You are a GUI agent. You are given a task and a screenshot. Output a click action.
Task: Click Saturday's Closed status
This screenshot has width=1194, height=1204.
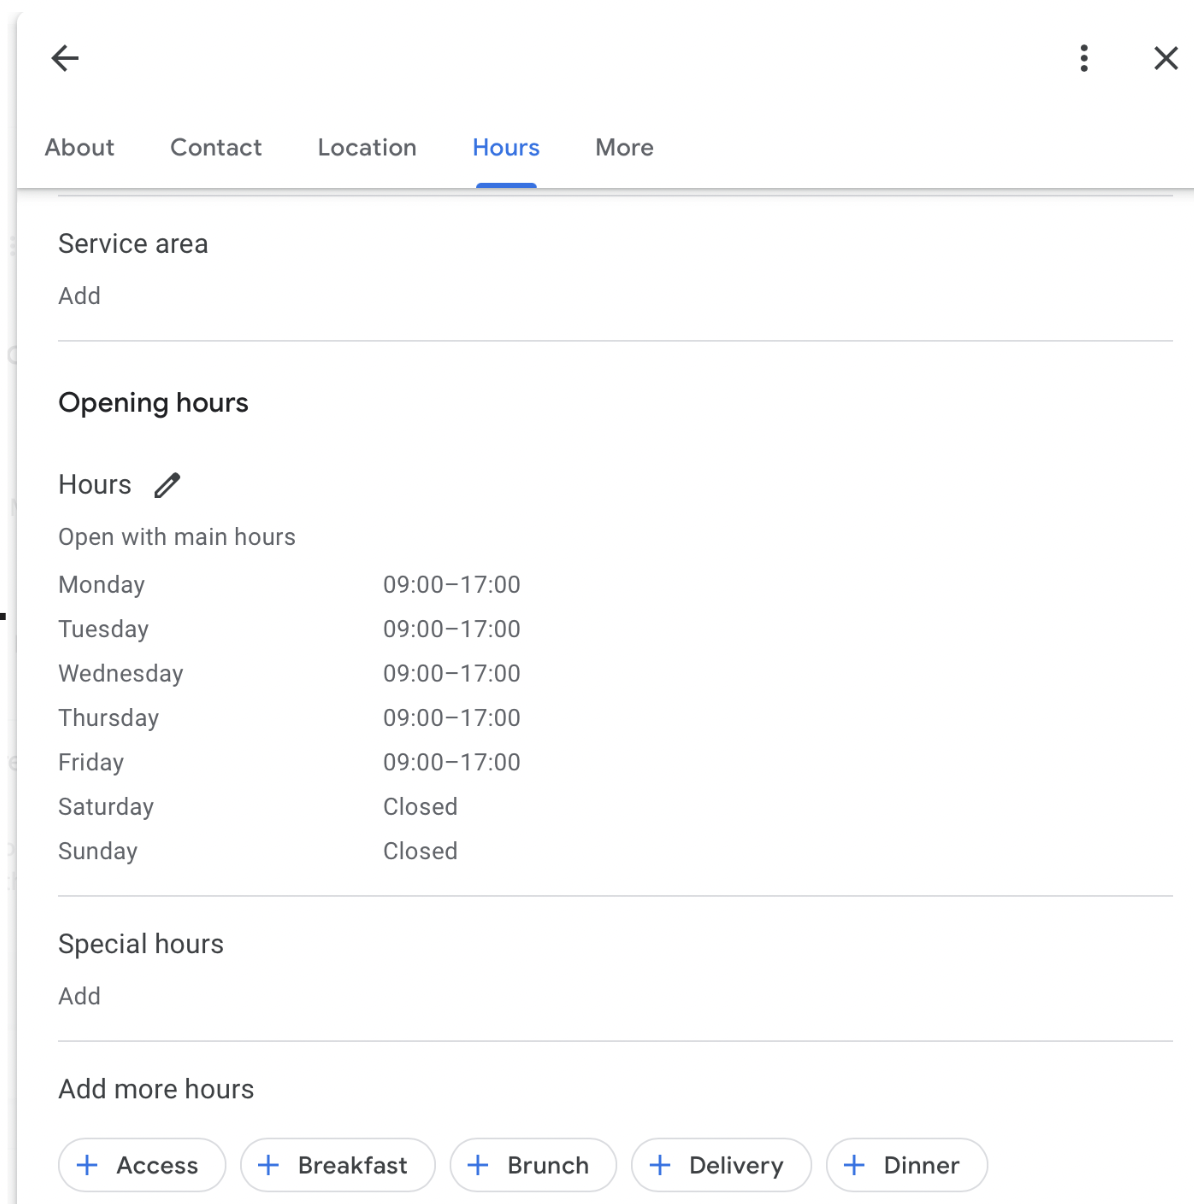pos(420,807)
